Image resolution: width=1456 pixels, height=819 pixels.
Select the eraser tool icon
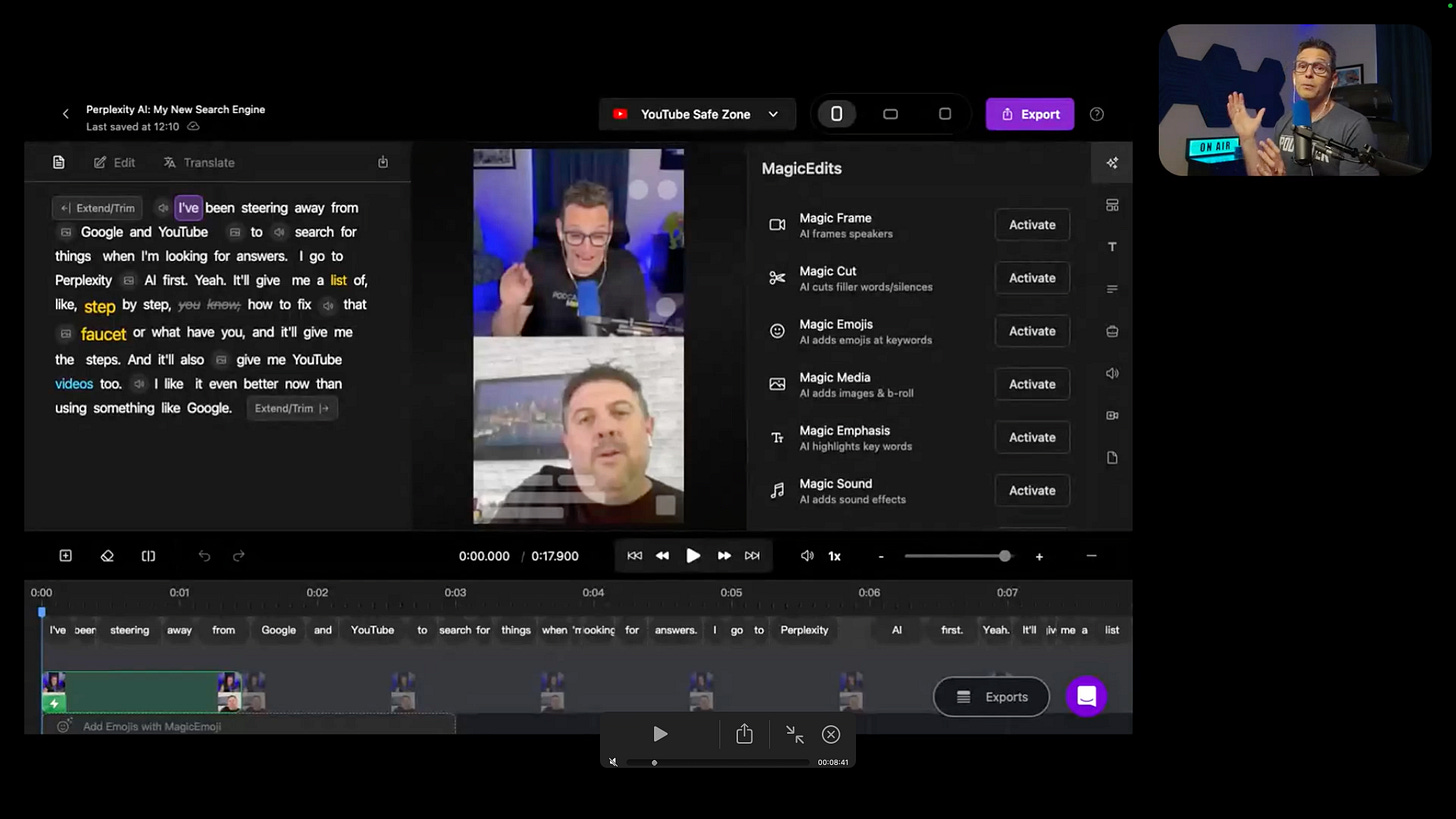[x=107, y=556]
